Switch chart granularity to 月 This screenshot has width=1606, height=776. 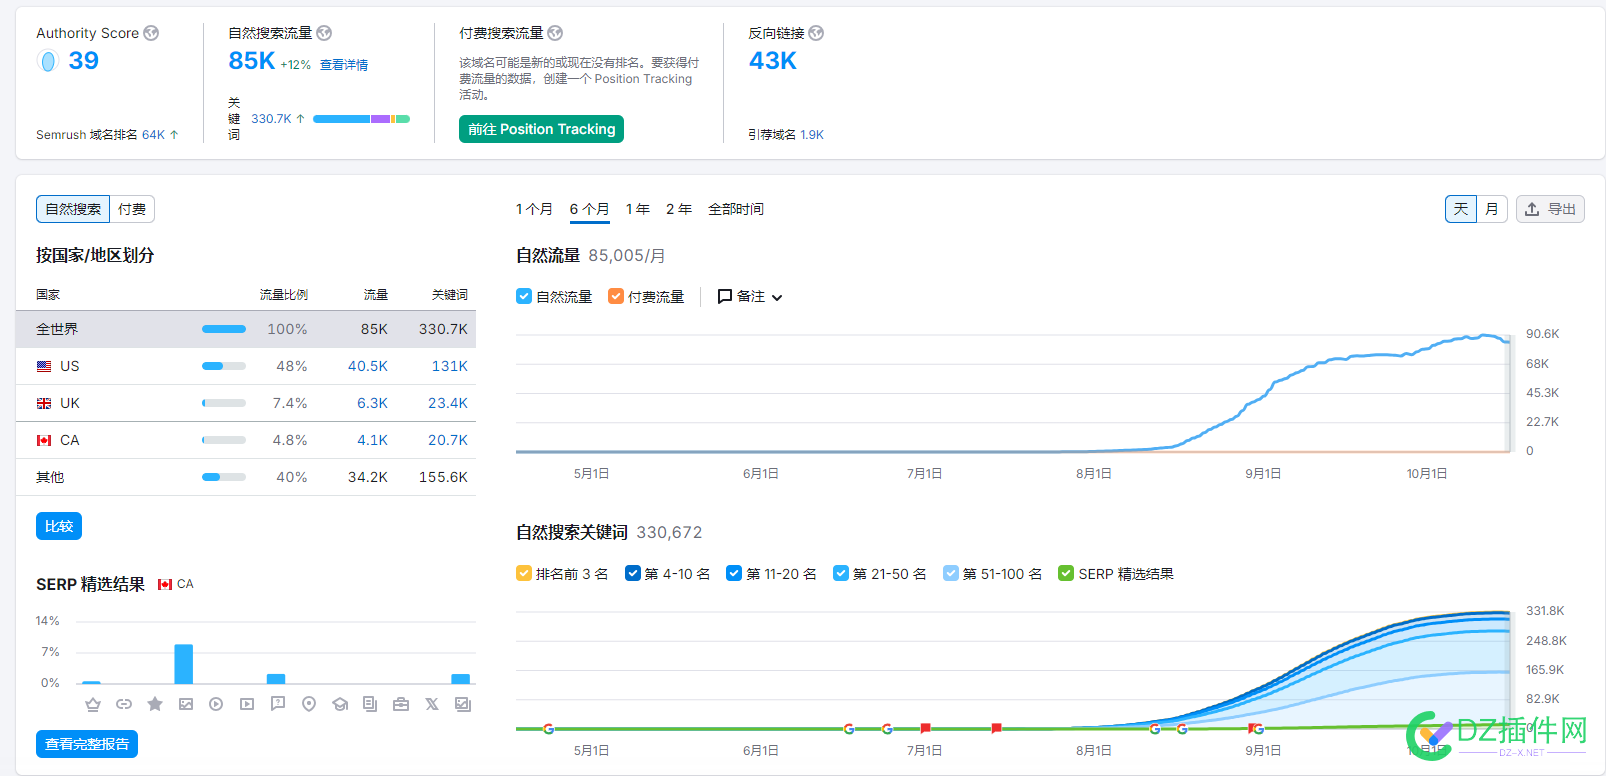tap(1492, 209)
